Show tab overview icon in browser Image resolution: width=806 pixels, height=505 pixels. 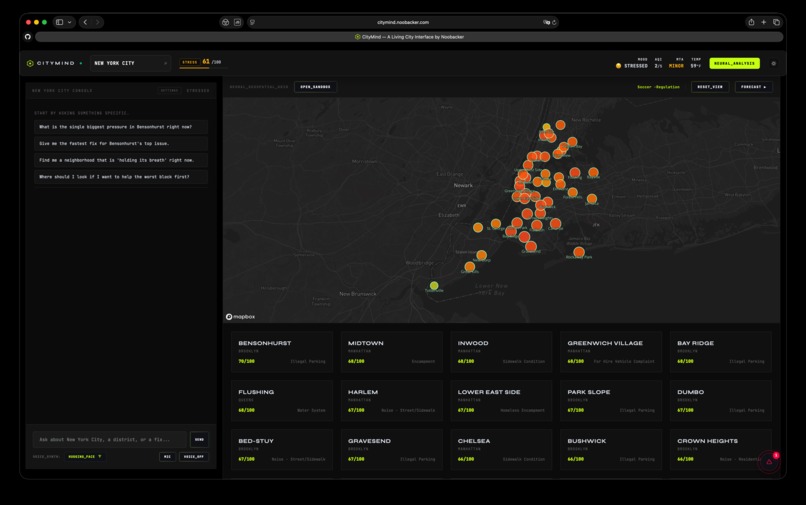tap(776, 22)
